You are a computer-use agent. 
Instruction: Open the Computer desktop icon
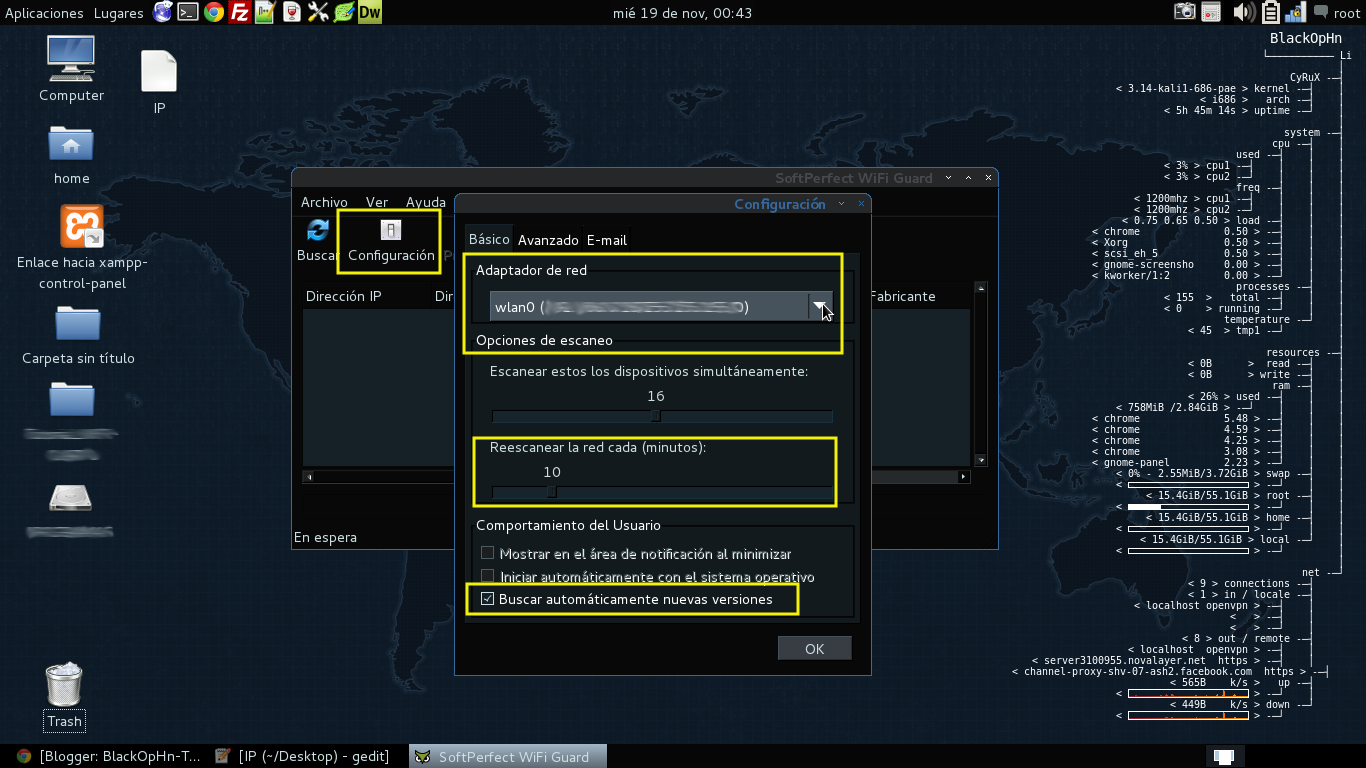71,69
